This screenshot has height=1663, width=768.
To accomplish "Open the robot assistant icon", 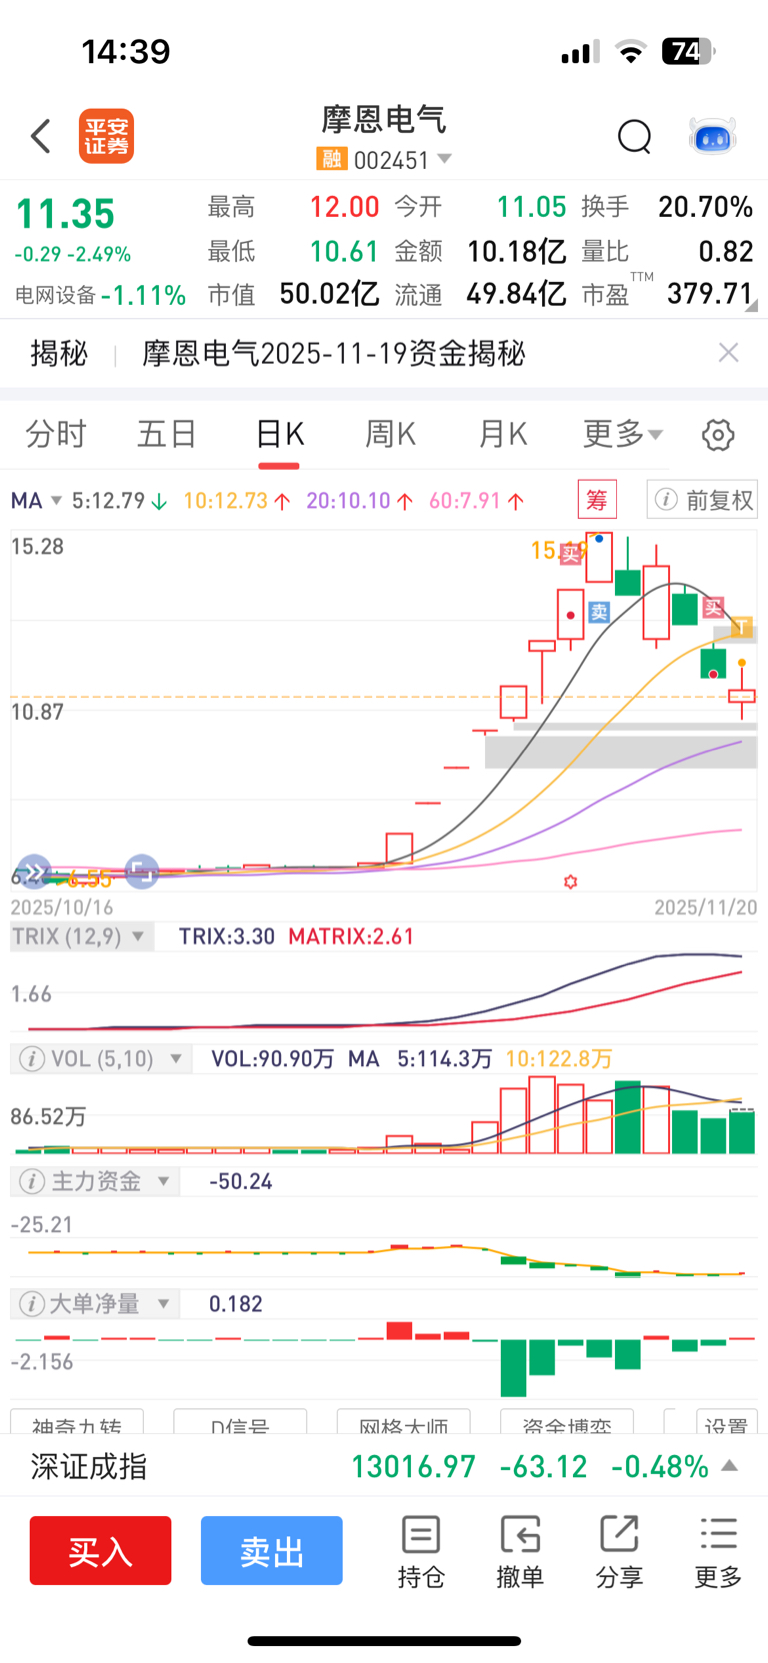I will point(713,136).
